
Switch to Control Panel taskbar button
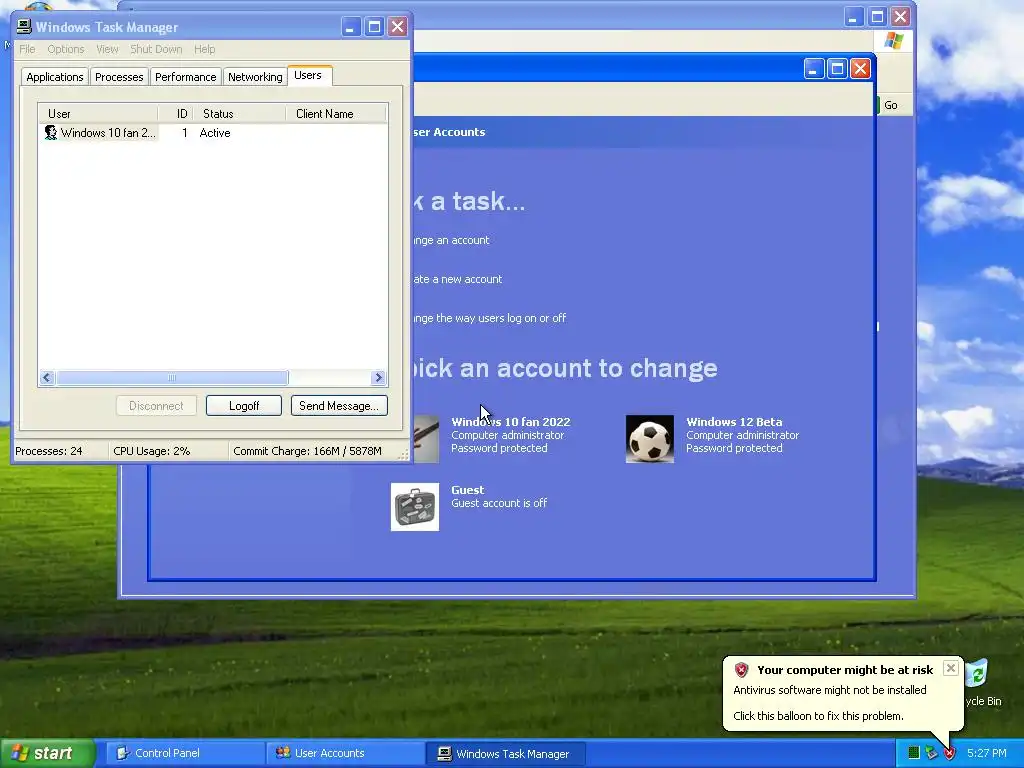coord(184,753)
